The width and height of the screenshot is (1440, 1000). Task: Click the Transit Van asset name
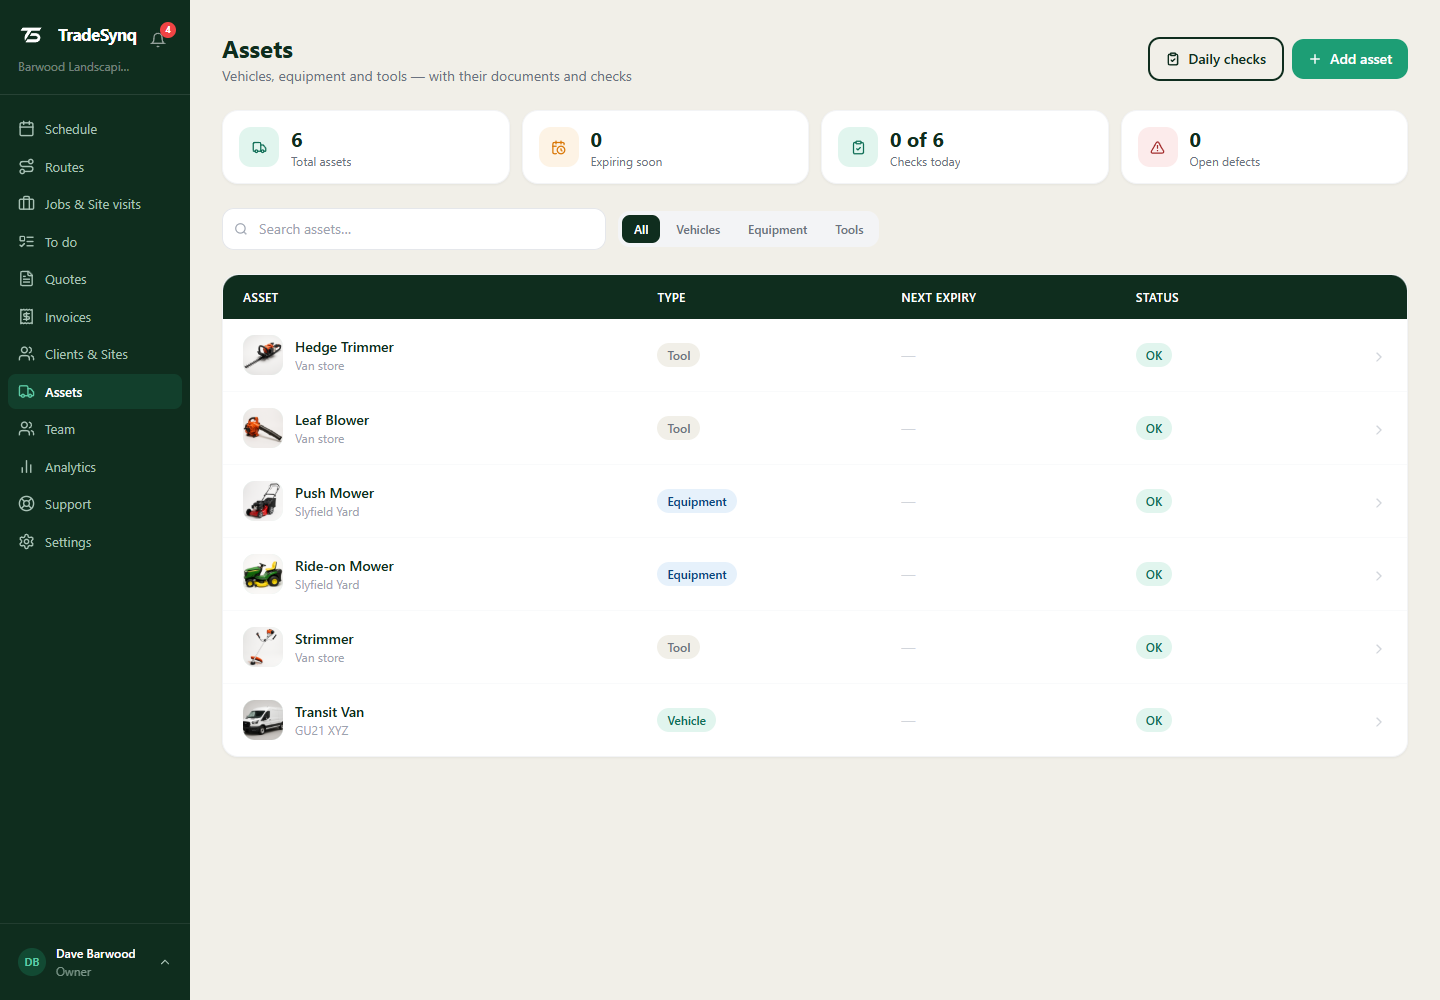click(x=329, y=712)
